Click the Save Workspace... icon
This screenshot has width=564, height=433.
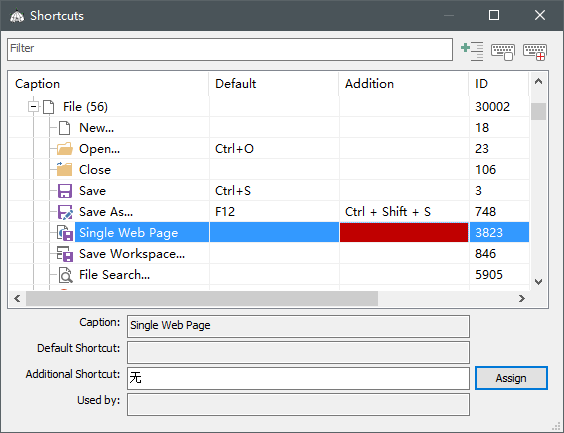coord(65,254)
